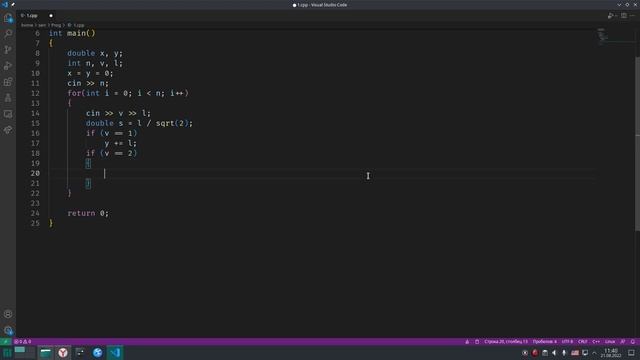Click the show desktop button on taskbar
This screenshot has width=640, height=360.
point(631,353)
